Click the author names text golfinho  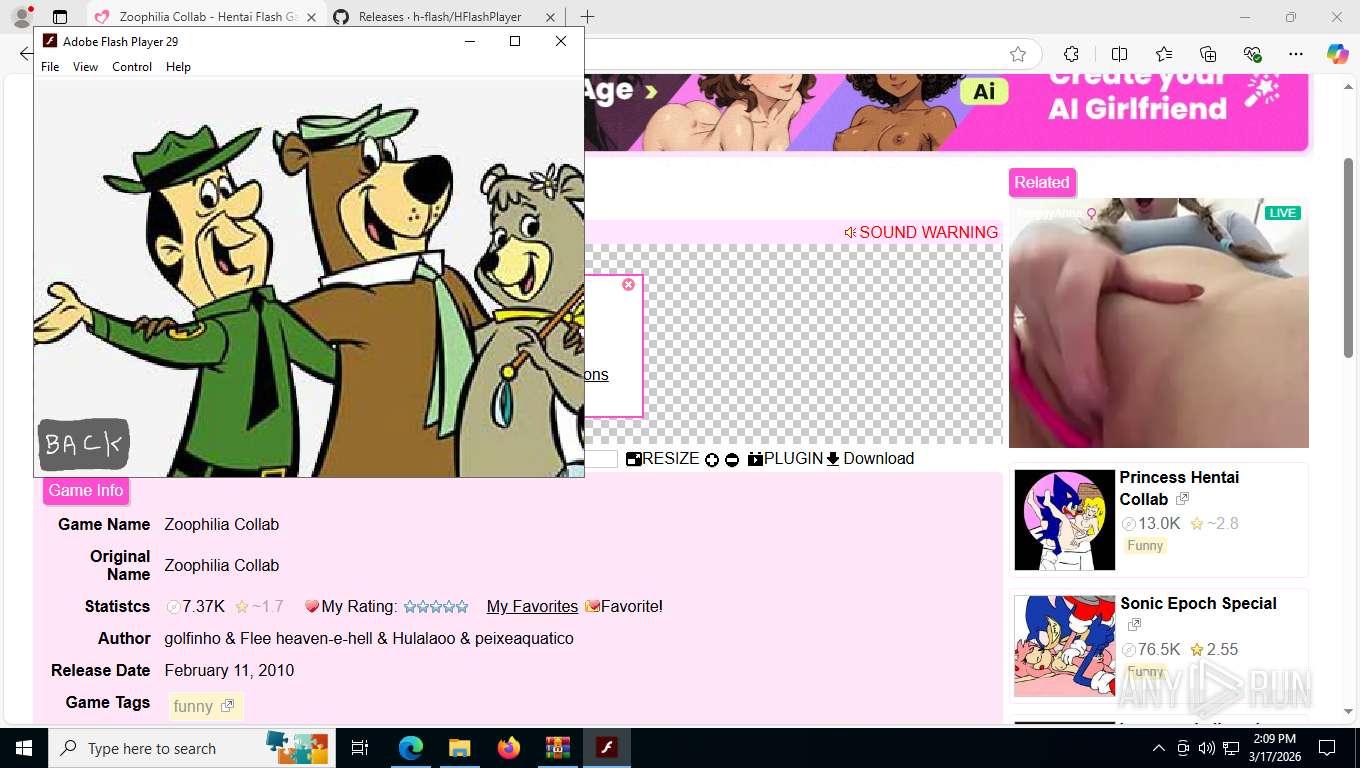[x=369, y=639]
